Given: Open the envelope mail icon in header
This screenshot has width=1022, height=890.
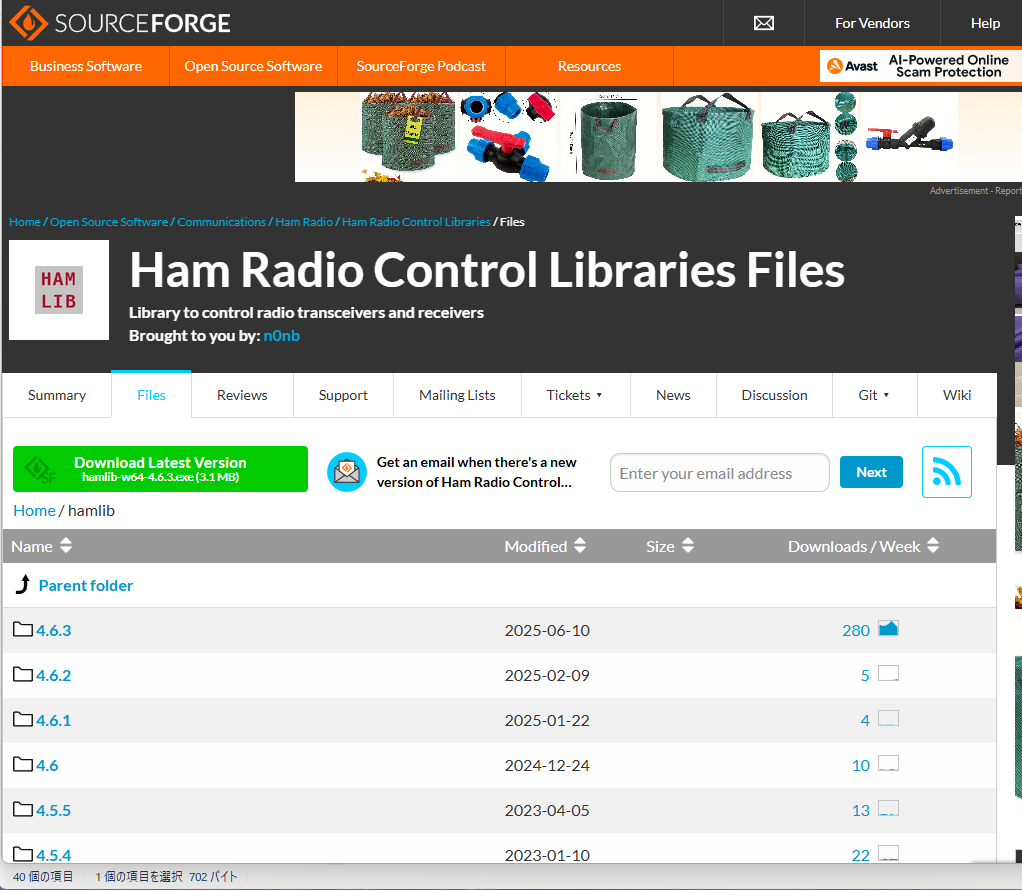Looking at the screenshot, I should tap(764, 23).
